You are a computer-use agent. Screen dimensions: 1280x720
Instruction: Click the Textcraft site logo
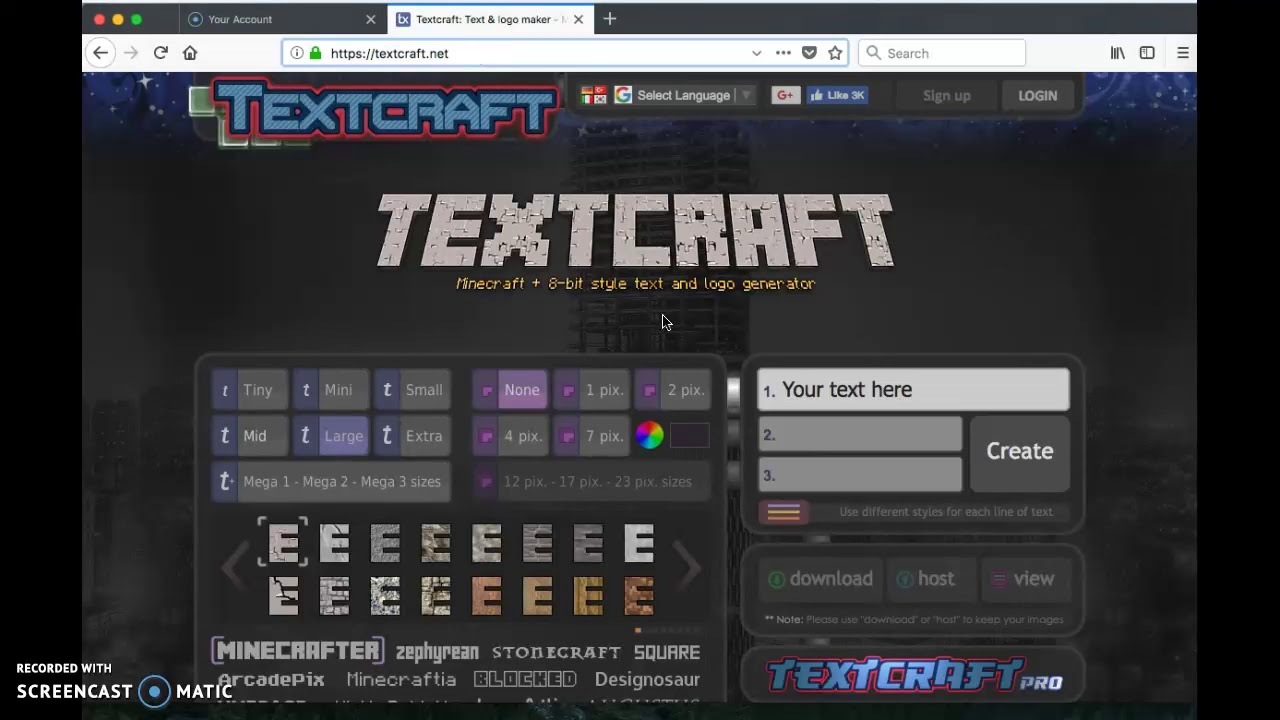coord(385,110)
